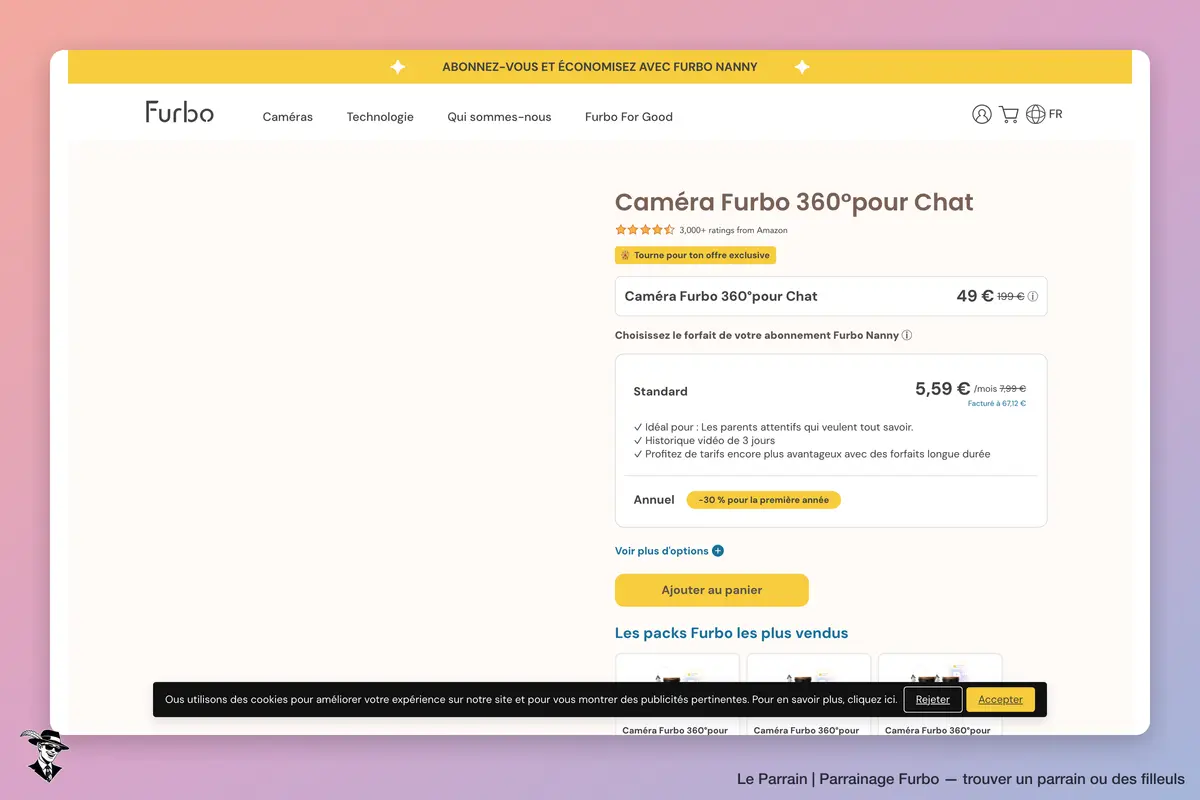The height and width of the screenshot is (800, 1200).
Task: Click the -30 % pour la première année badge
Action: 764,500
